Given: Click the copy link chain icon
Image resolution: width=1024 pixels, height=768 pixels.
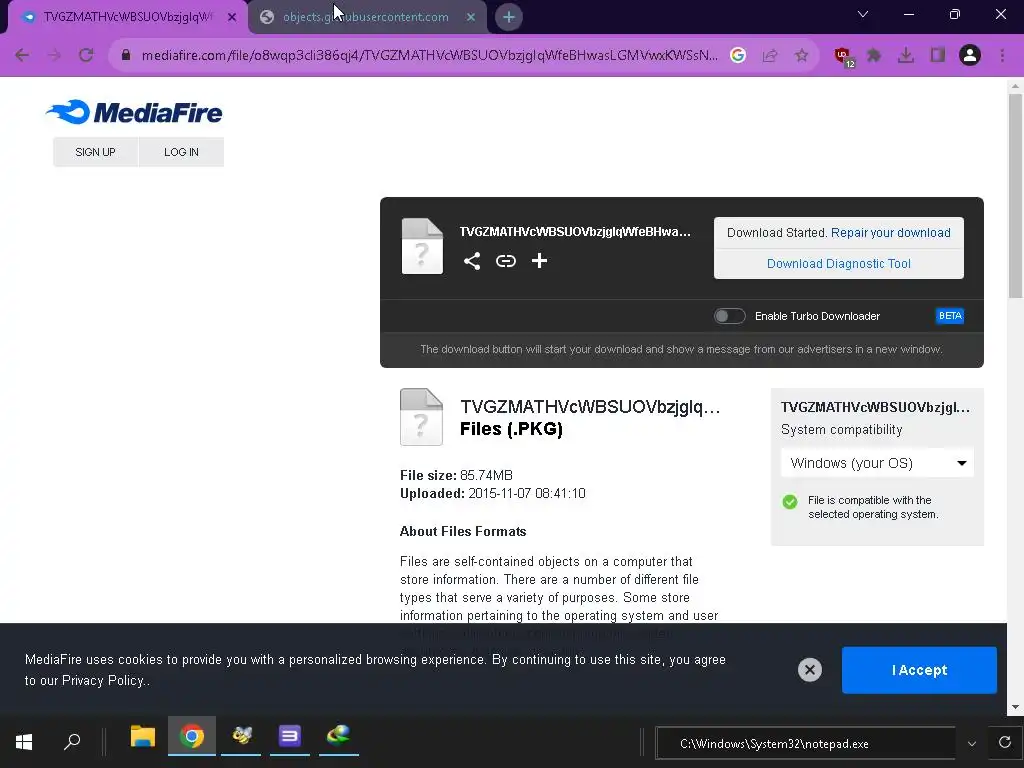Looking at the screenshot, I should [x=505, y=261].
